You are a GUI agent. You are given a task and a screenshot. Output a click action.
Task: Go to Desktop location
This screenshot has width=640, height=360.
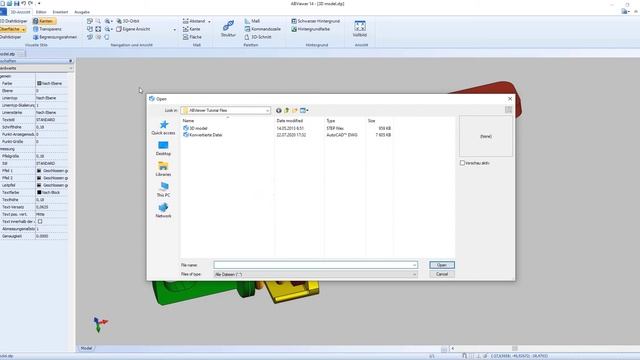pyautogui.click(x=163, y=148)
